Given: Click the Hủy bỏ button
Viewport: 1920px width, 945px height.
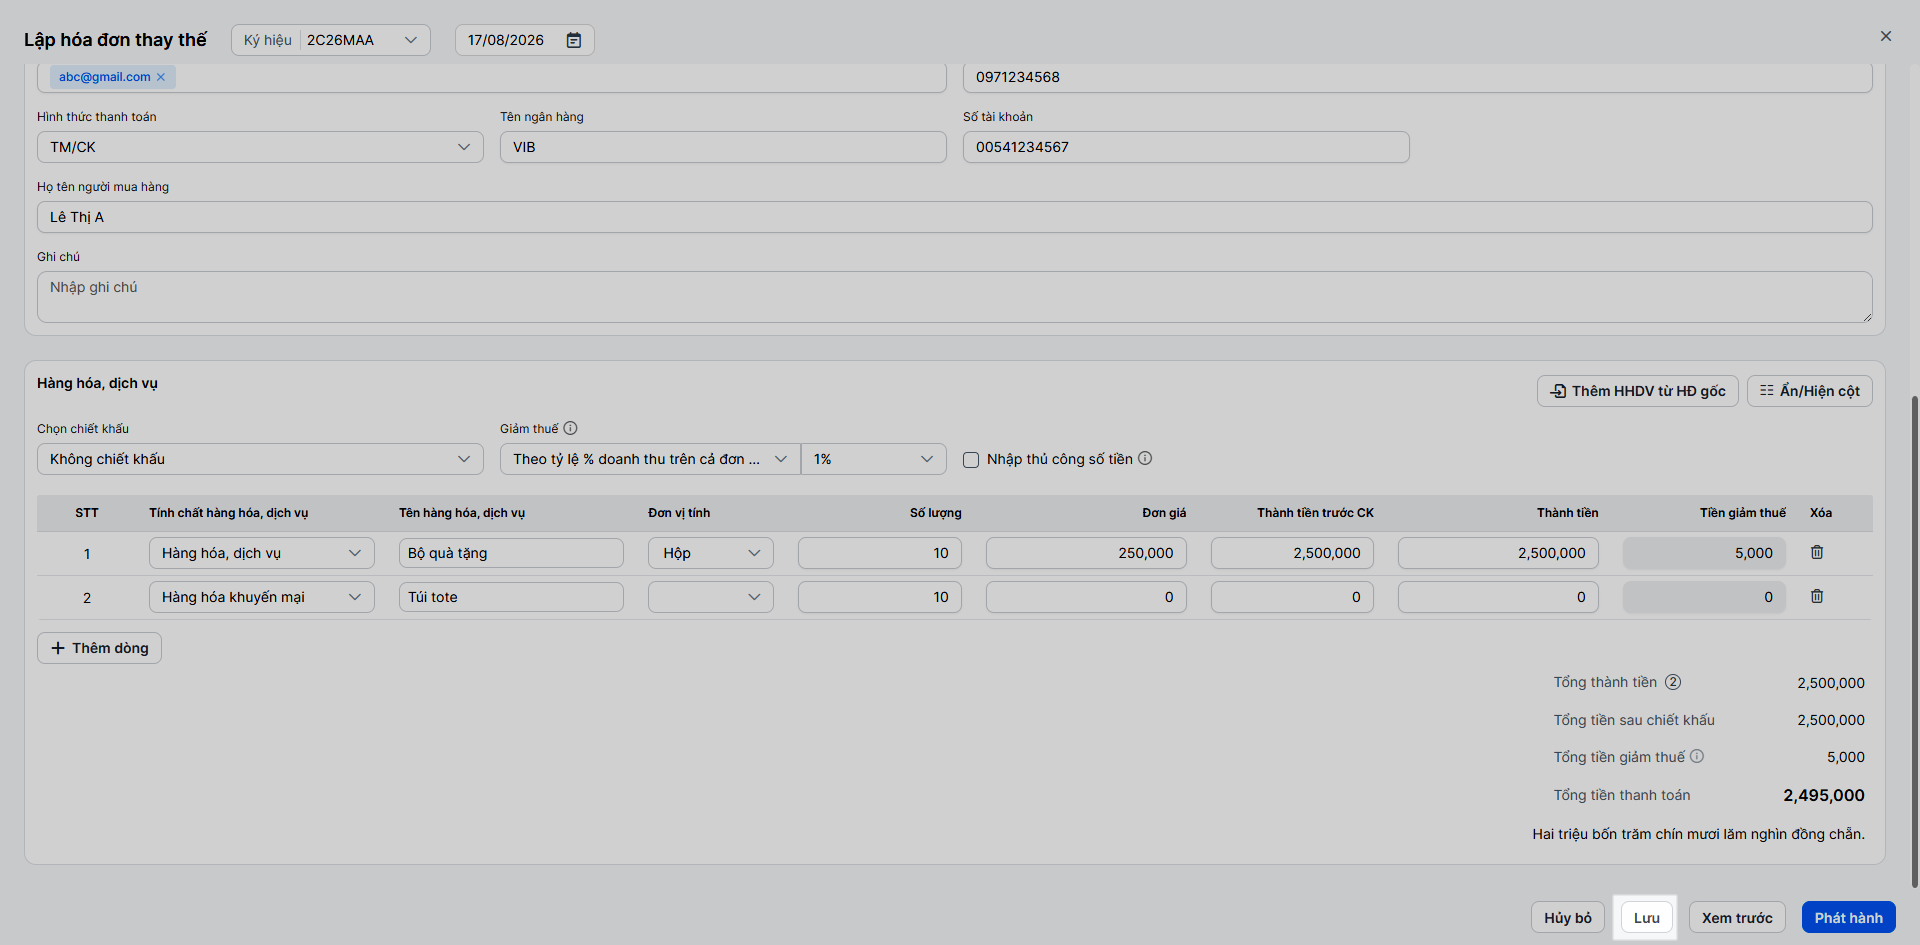Looking at the screenshot, I should click(1568, 918).
